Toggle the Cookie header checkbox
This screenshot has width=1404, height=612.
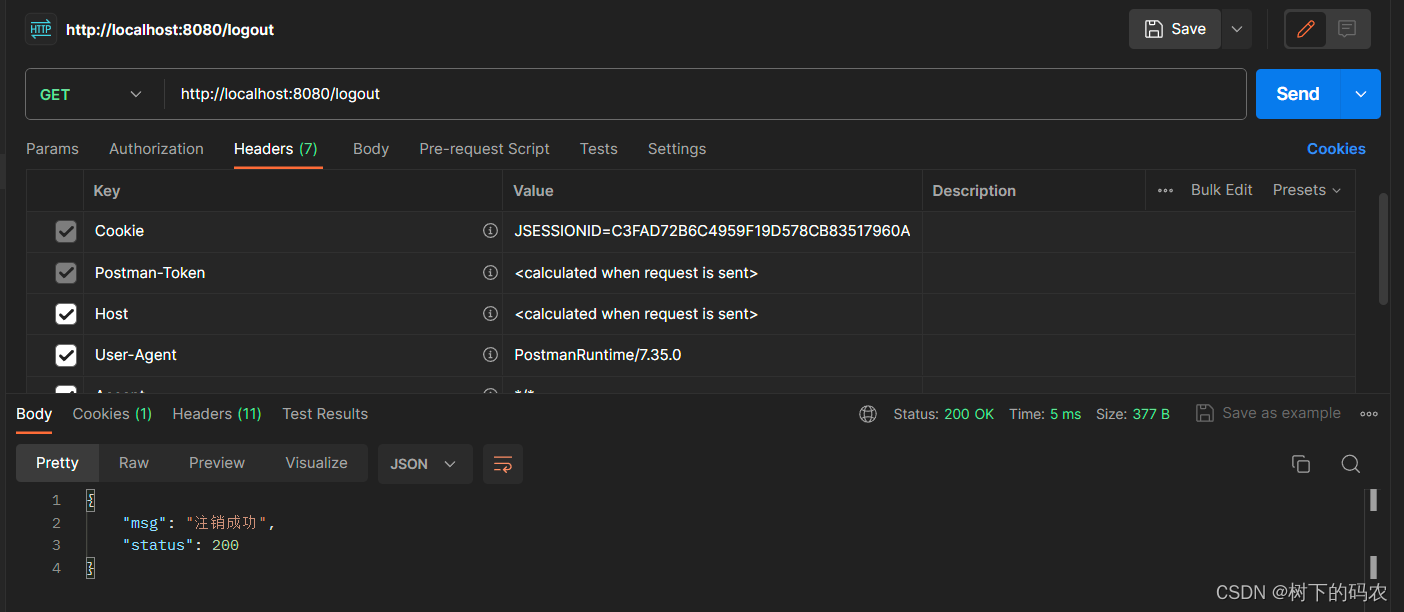66,232
